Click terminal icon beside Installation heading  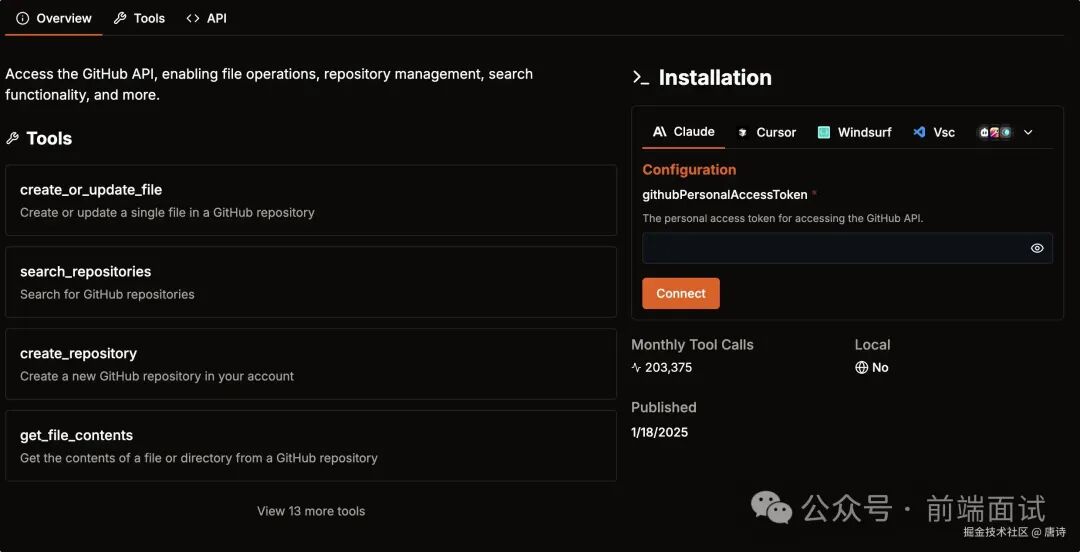(641, 78)
